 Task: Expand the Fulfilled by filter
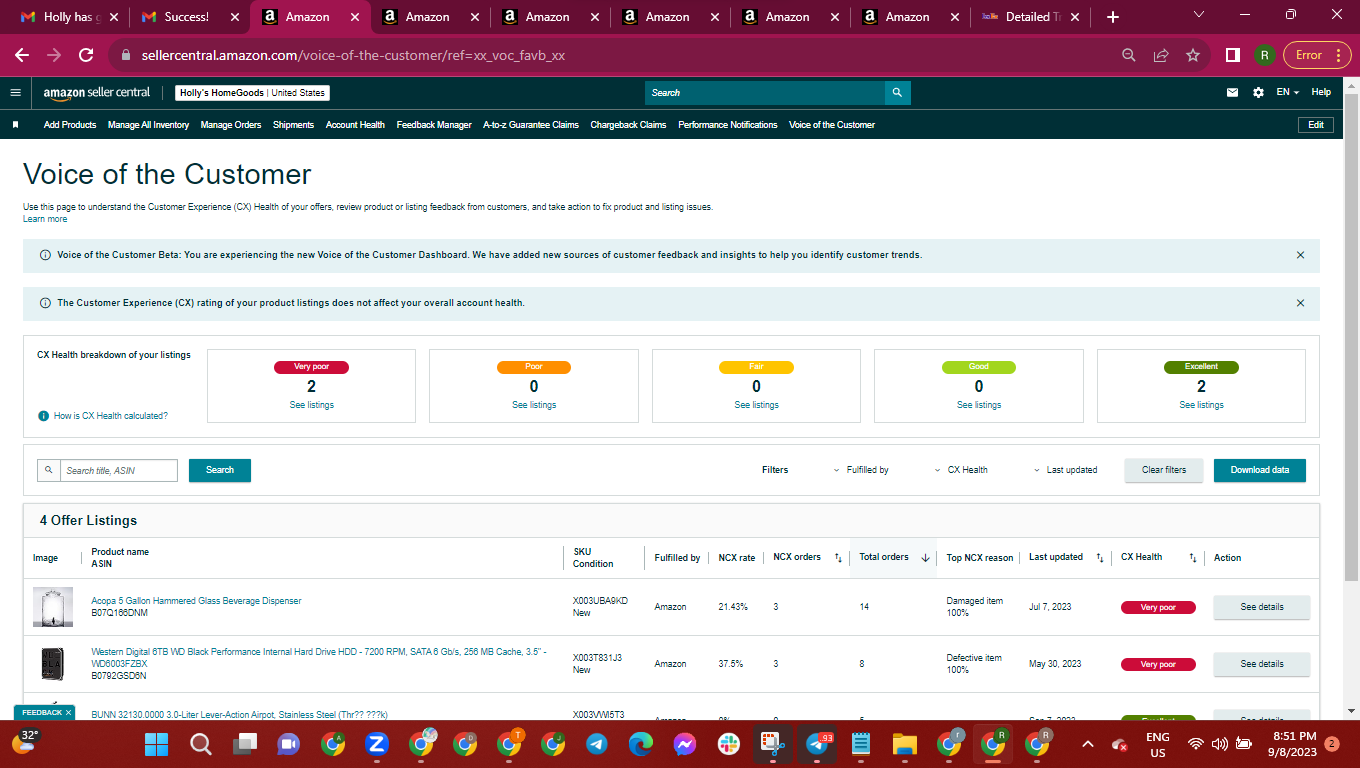coord(861,470)
